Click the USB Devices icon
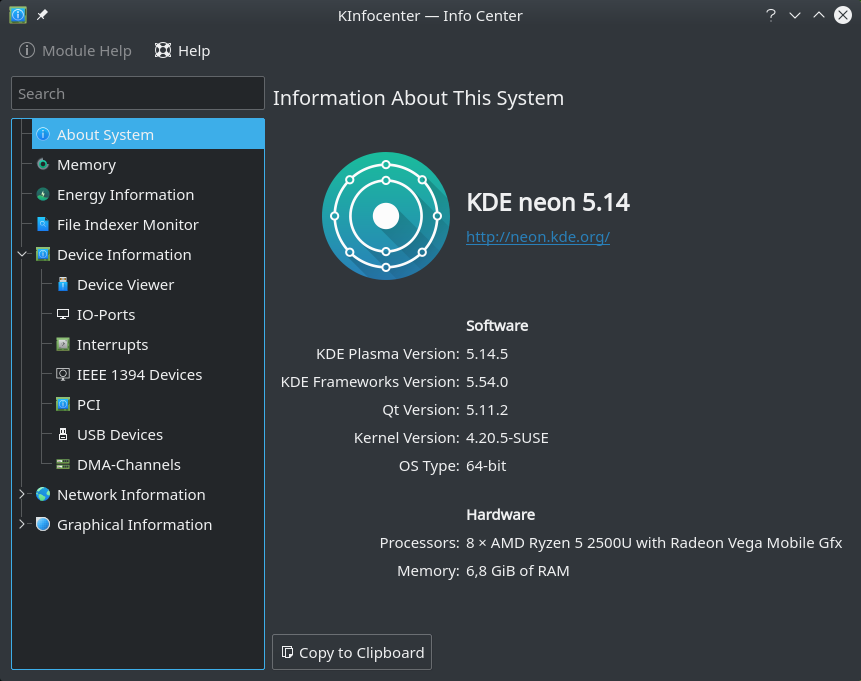Image resolution: width=861 pixels, height=681 pixels. click(x=63, y=434)
